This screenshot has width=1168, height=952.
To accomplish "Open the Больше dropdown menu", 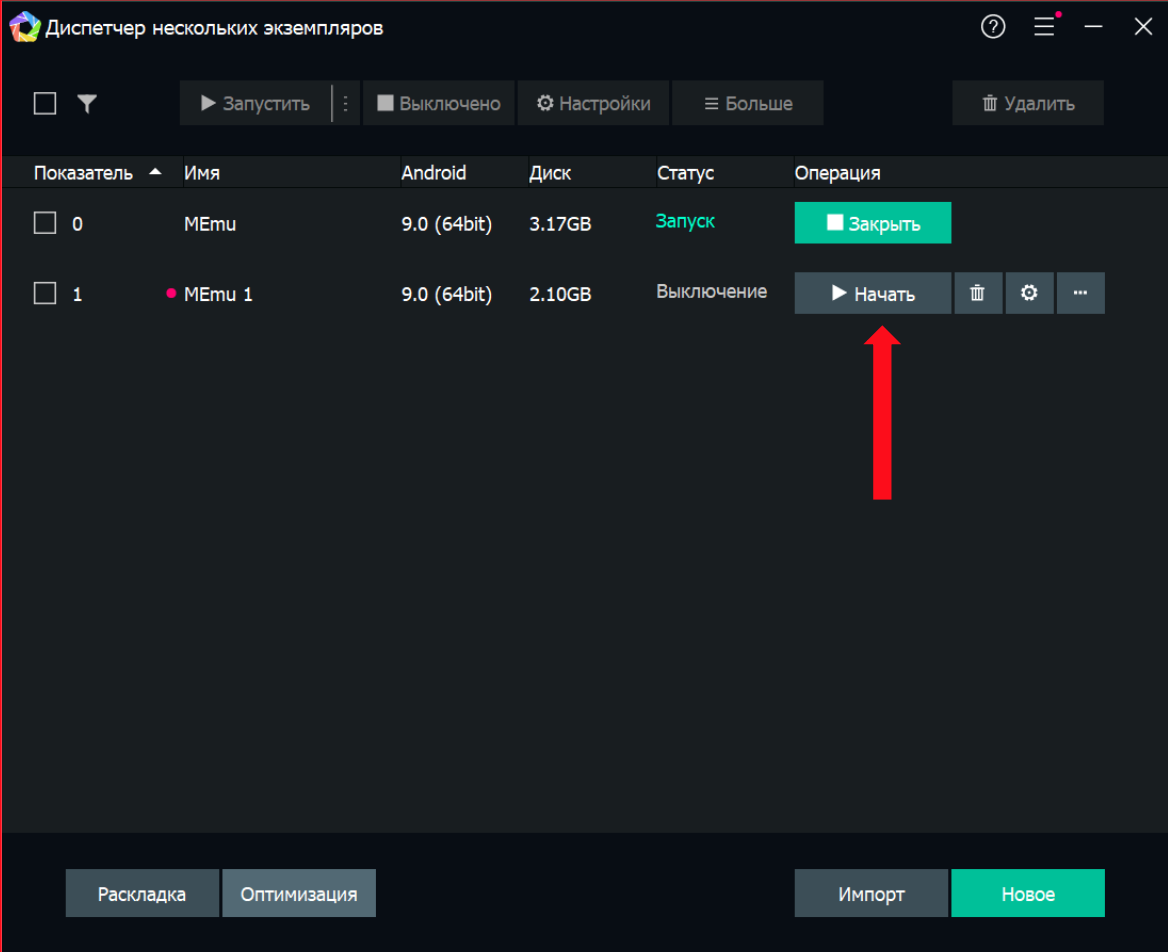I will pos(748,104).
